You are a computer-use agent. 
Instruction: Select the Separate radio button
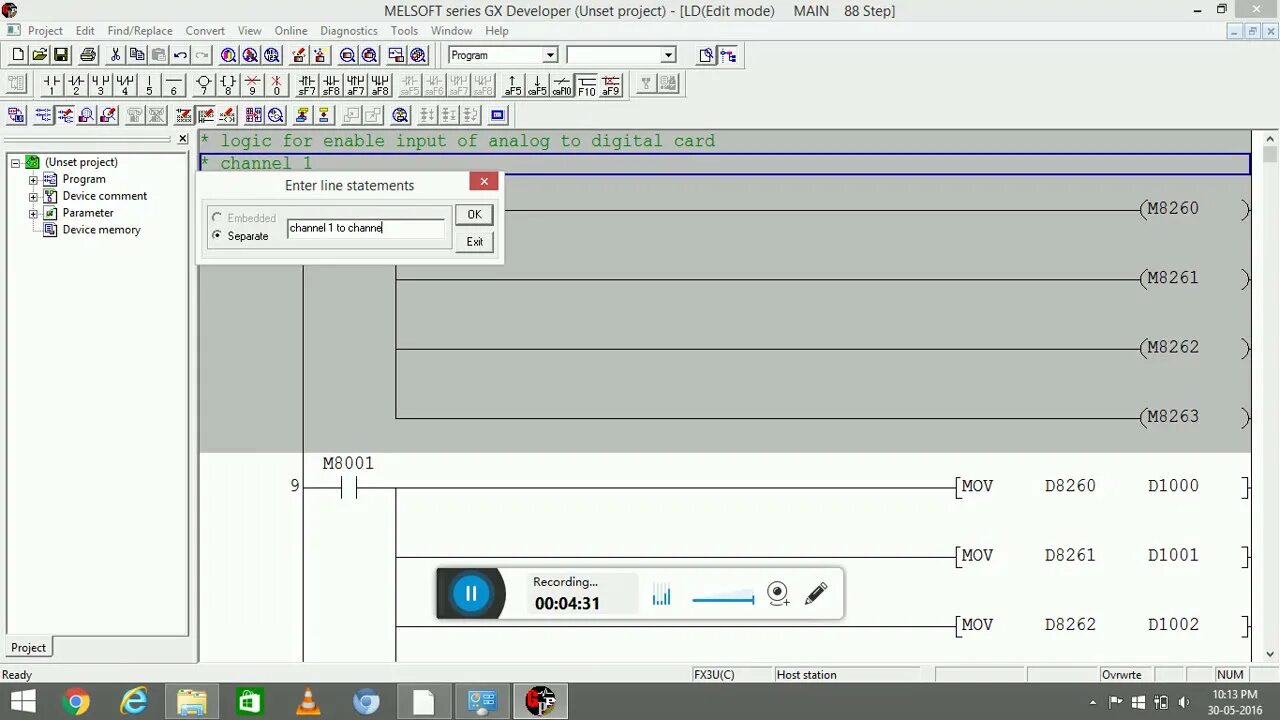pyautogui.click(x=217, y=236)
